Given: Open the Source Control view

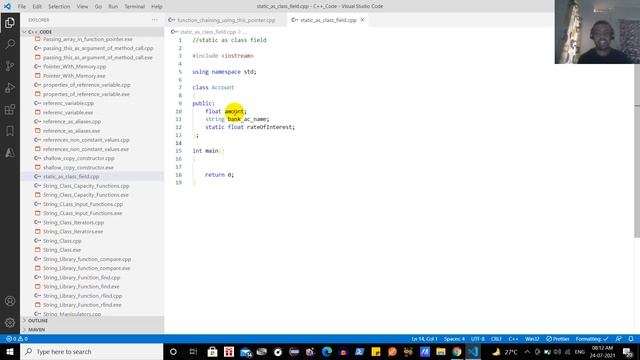Looking at the screenshot, I should tap(10, 66).
